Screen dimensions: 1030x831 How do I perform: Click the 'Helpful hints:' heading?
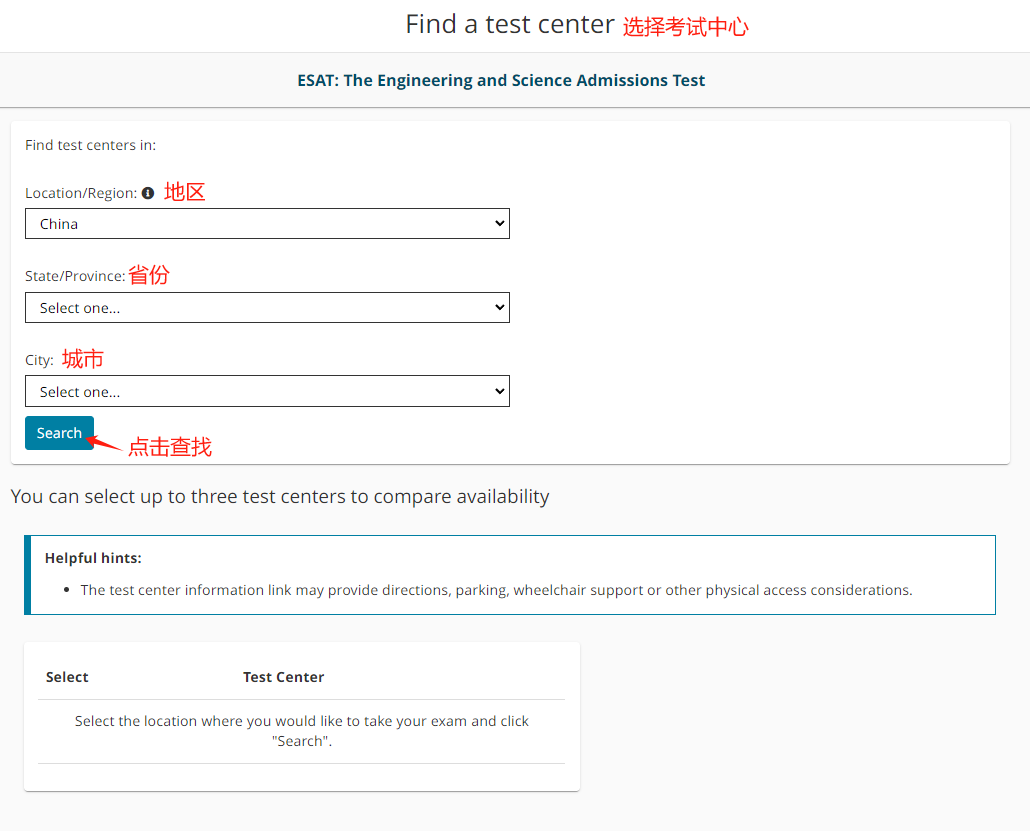click(x=93, y=558)
